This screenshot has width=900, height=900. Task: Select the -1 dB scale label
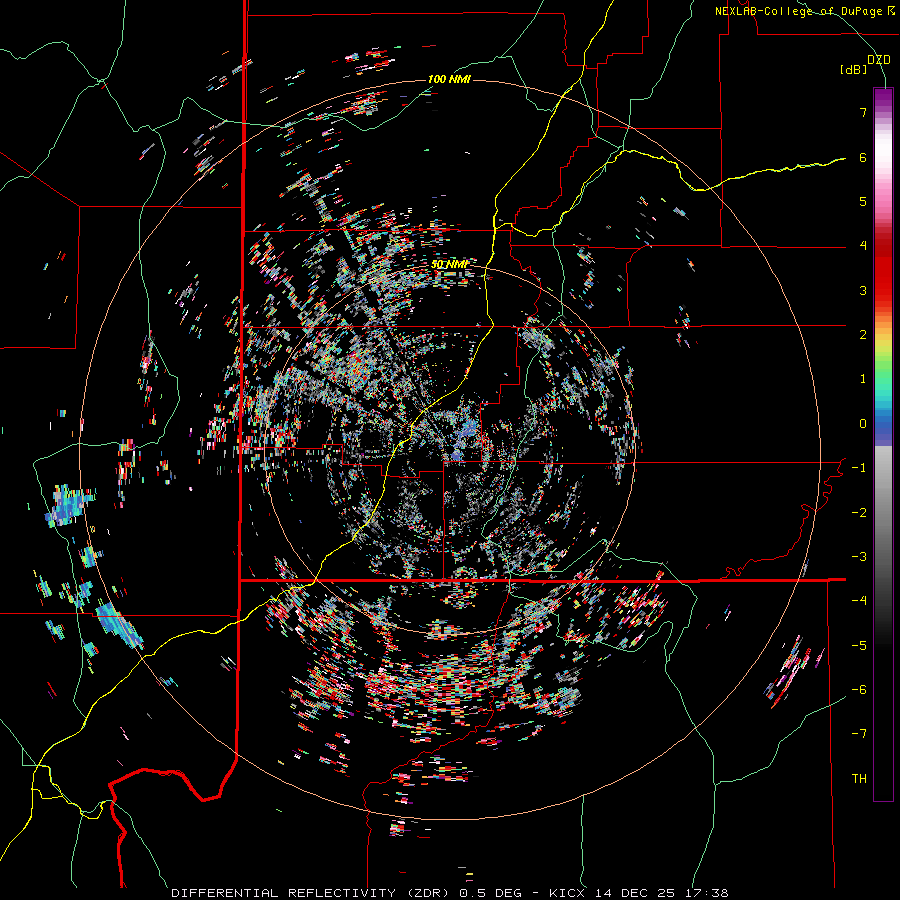(x=859, y=468)
